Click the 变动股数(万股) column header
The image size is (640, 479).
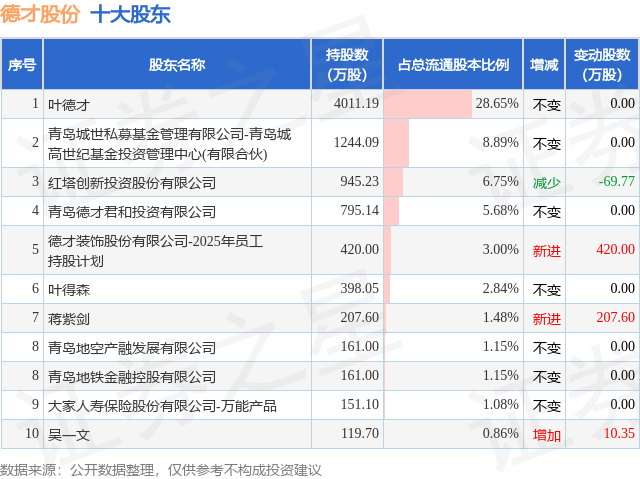tap(602, 64)
